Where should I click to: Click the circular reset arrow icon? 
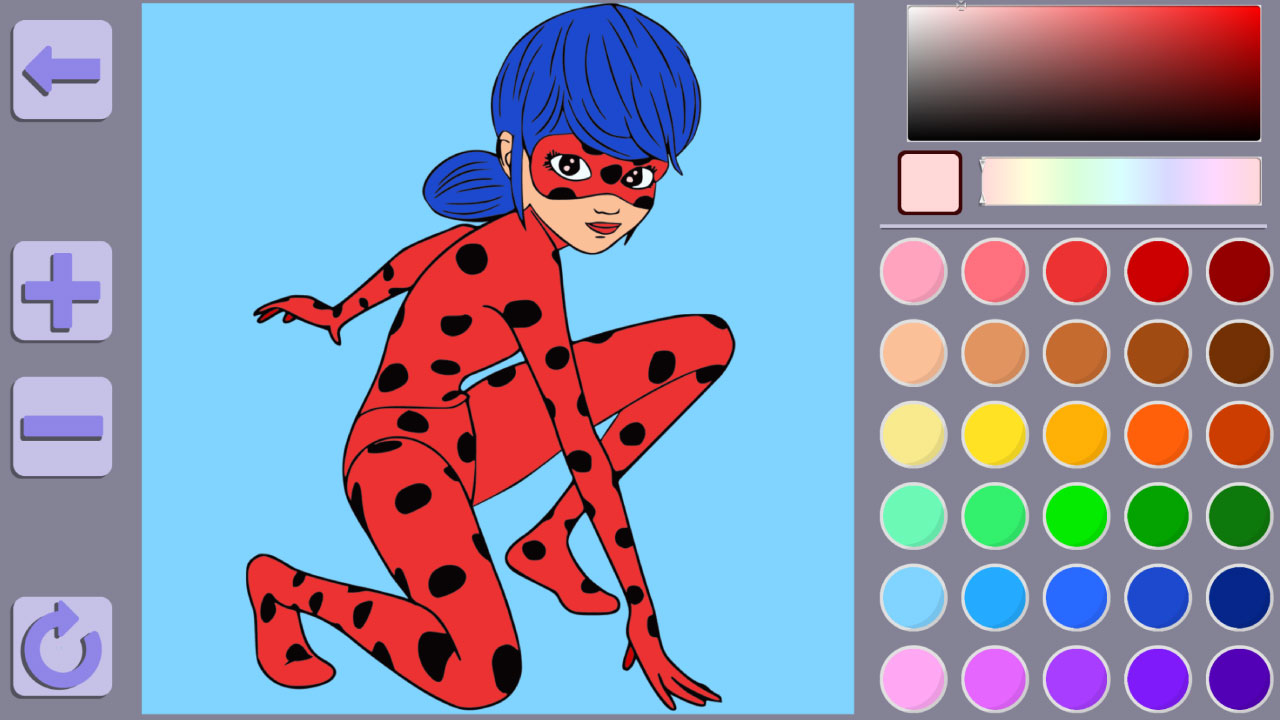(62, 646)
